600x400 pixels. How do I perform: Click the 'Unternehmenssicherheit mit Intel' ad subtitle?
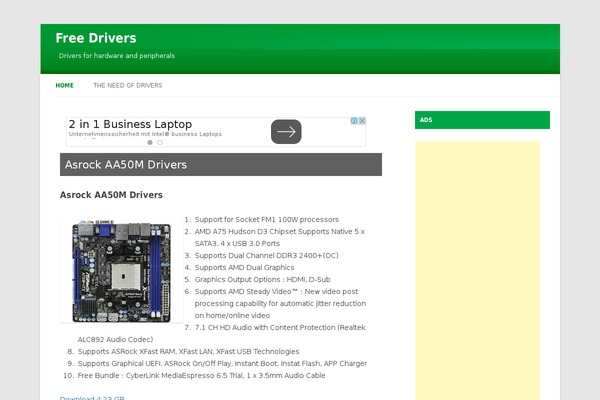(x=145, y=134)
